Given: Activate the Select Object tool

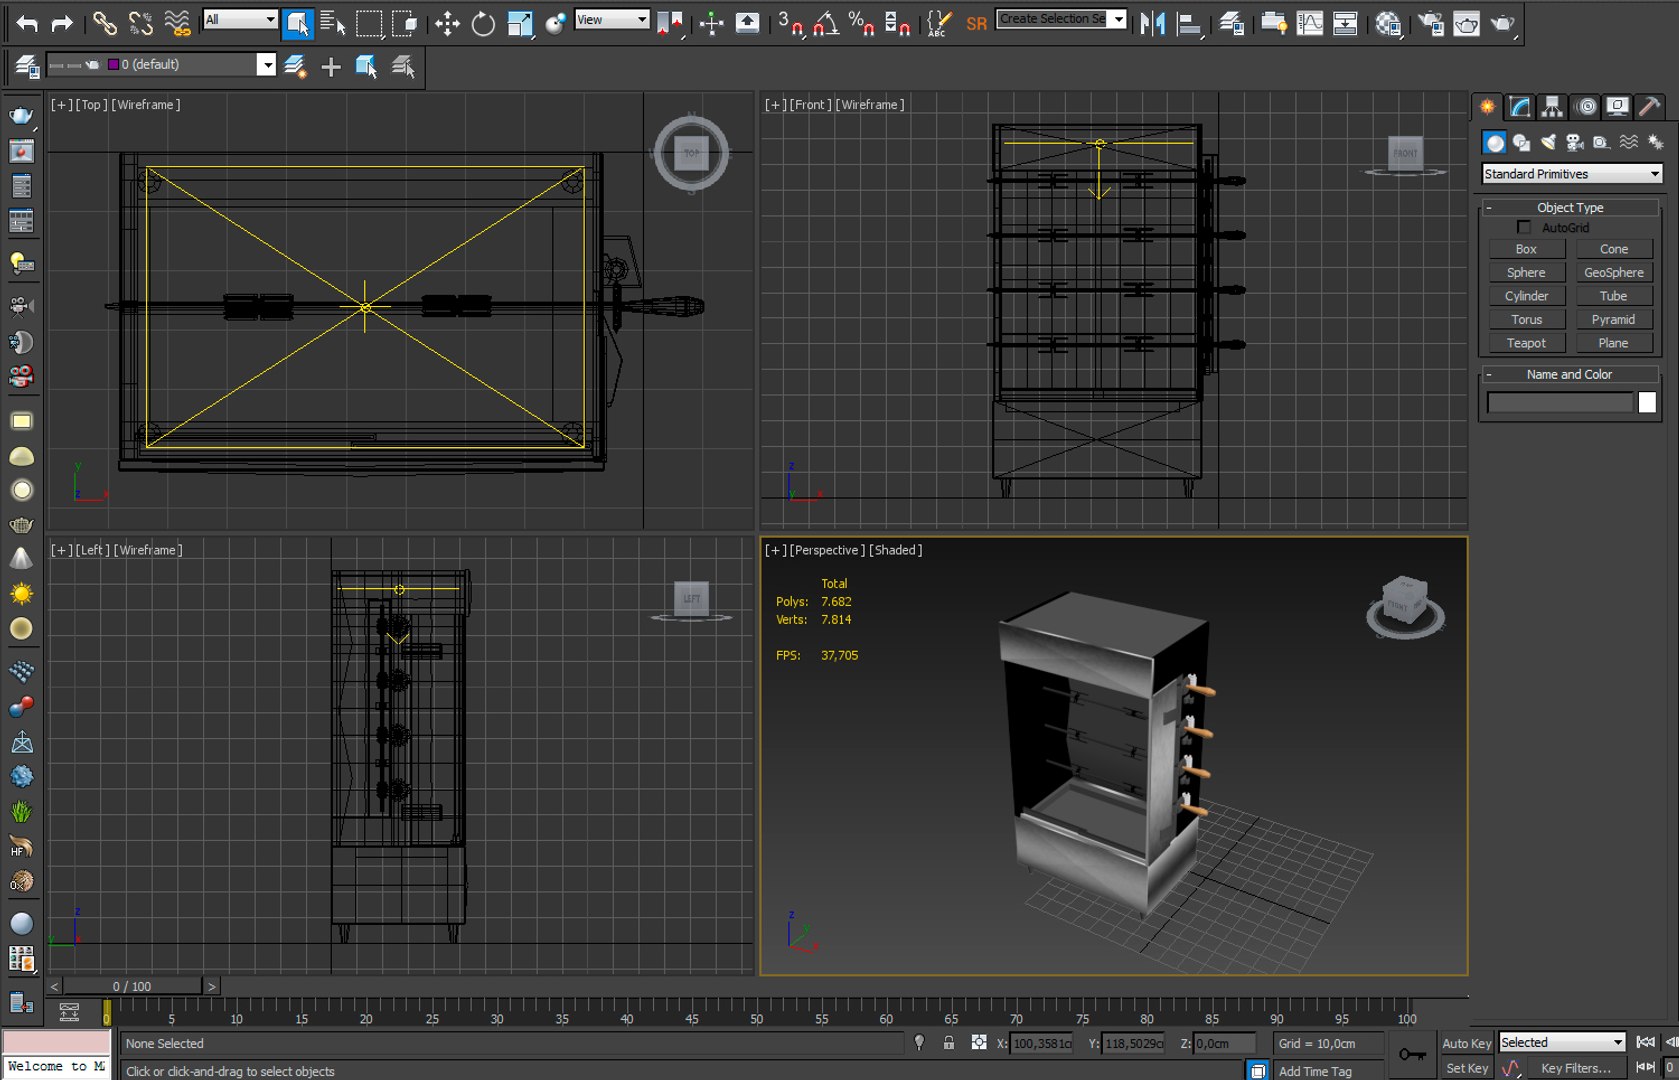Looking at the screenshot, I should click(x=297, y=22).
